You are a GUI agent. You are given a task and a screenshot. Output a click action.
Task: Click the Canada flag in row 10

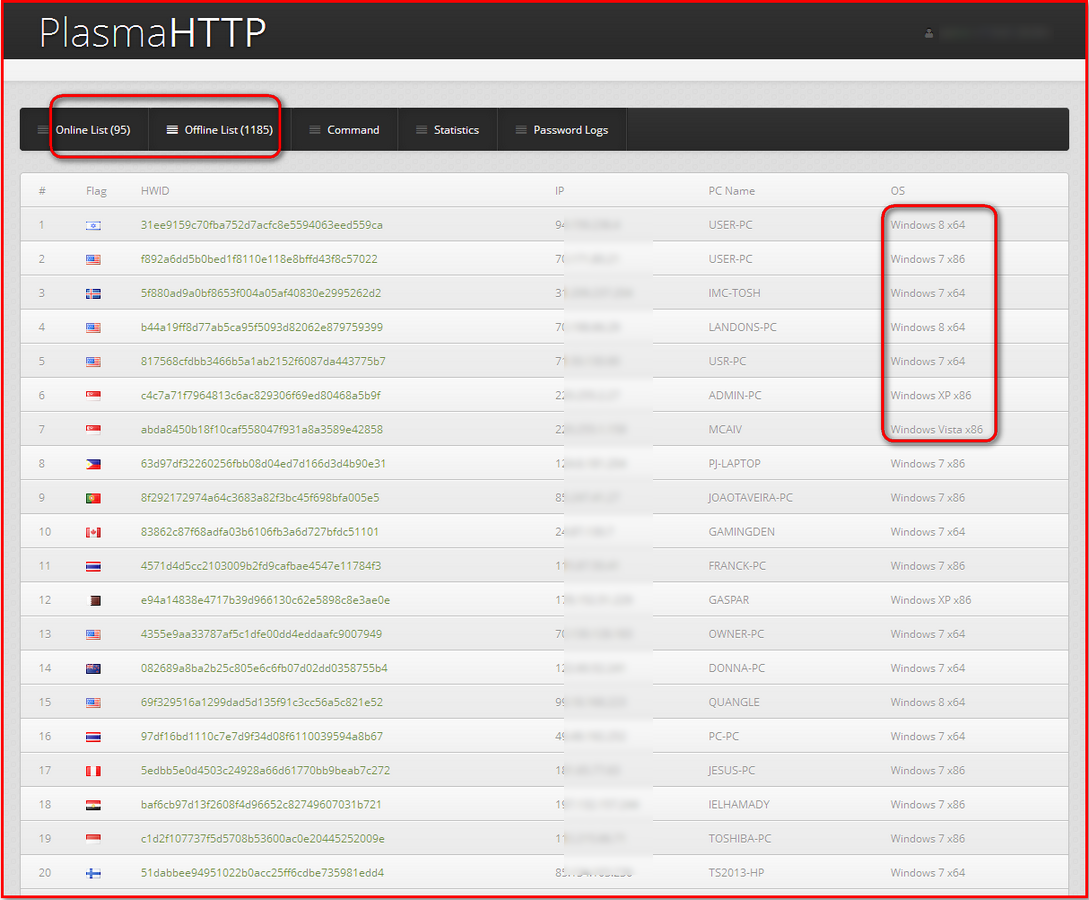[93, 532]
